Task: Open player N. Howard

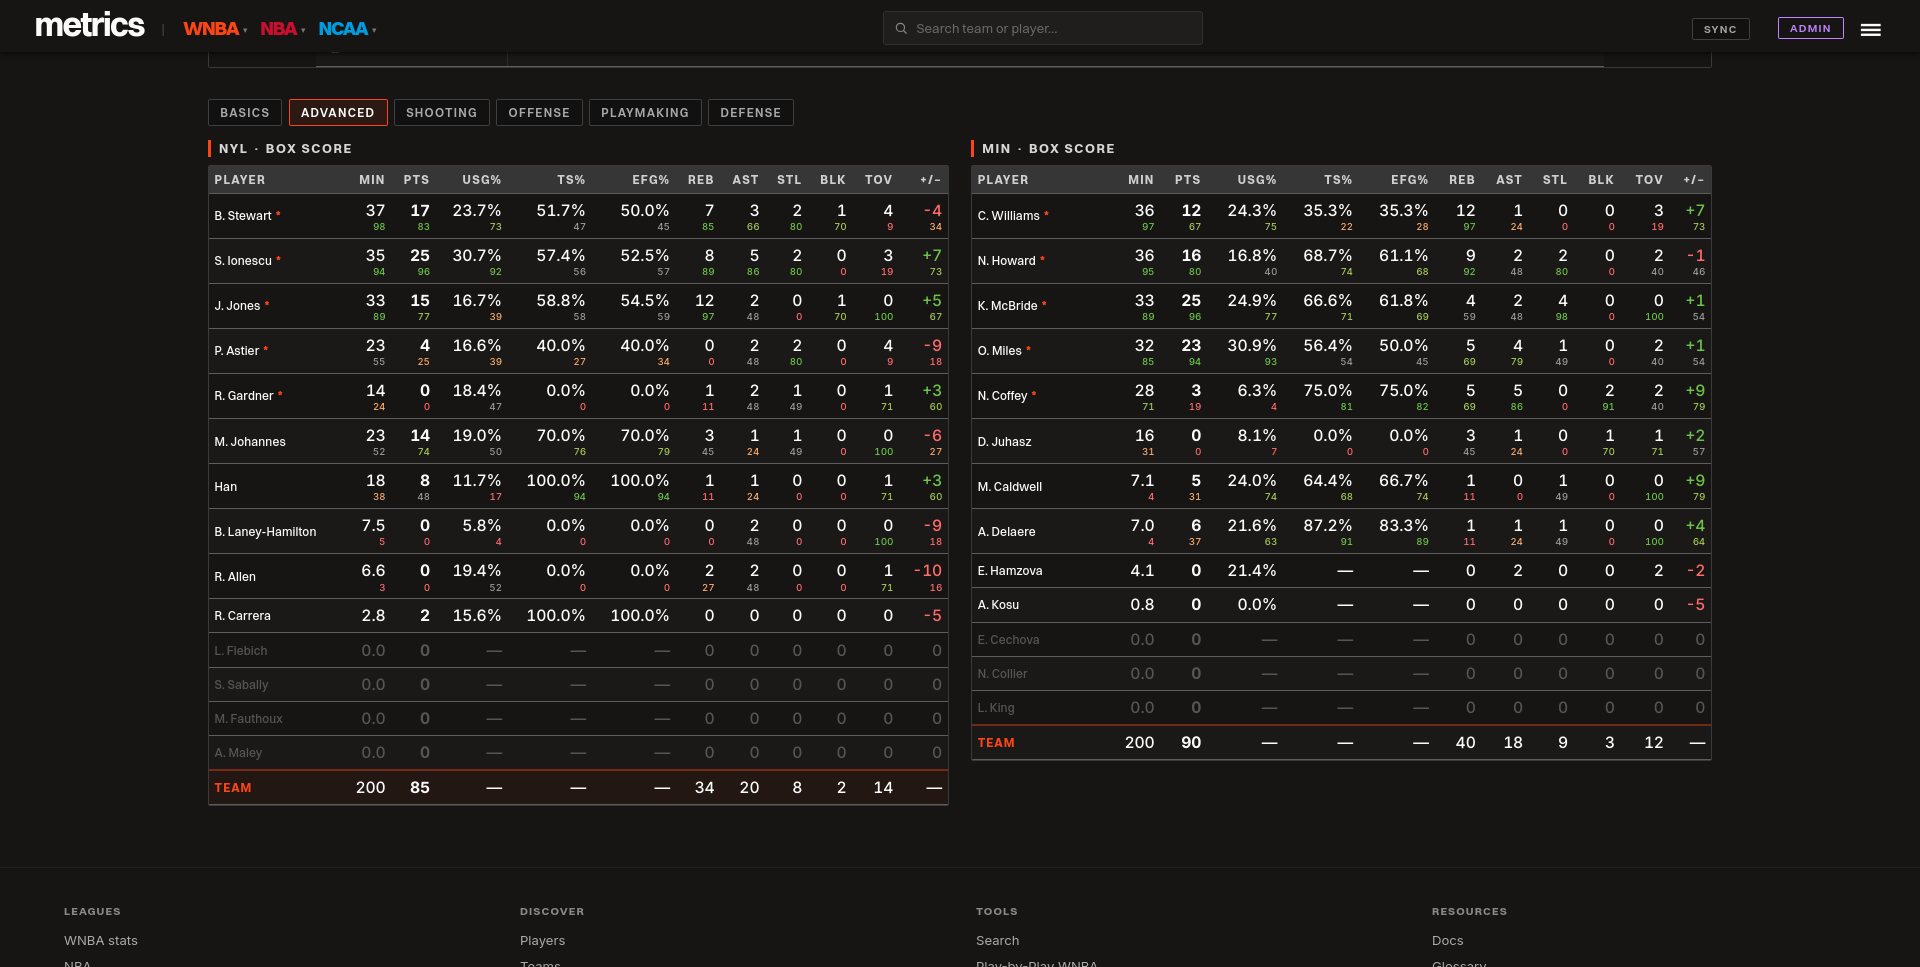Action: click(x=1007, y=261)
